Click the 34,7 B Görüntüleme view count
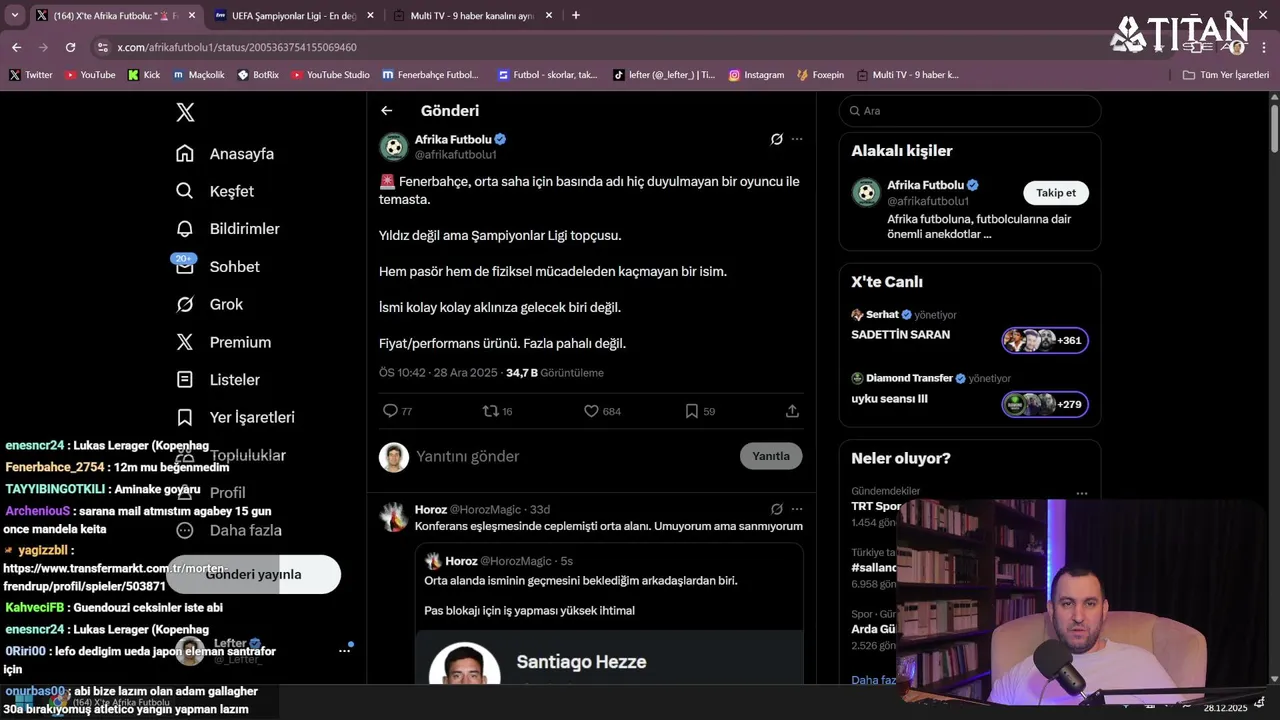1280x720 pixels. coord(555,373)
